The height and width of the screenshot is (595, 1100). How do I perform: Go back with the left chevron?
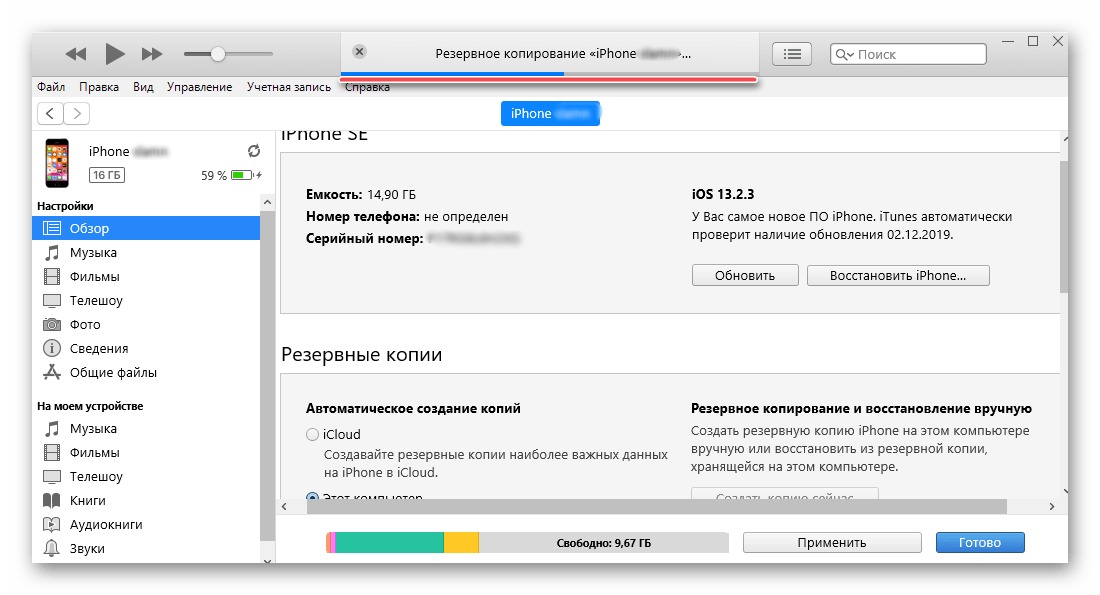50,113
